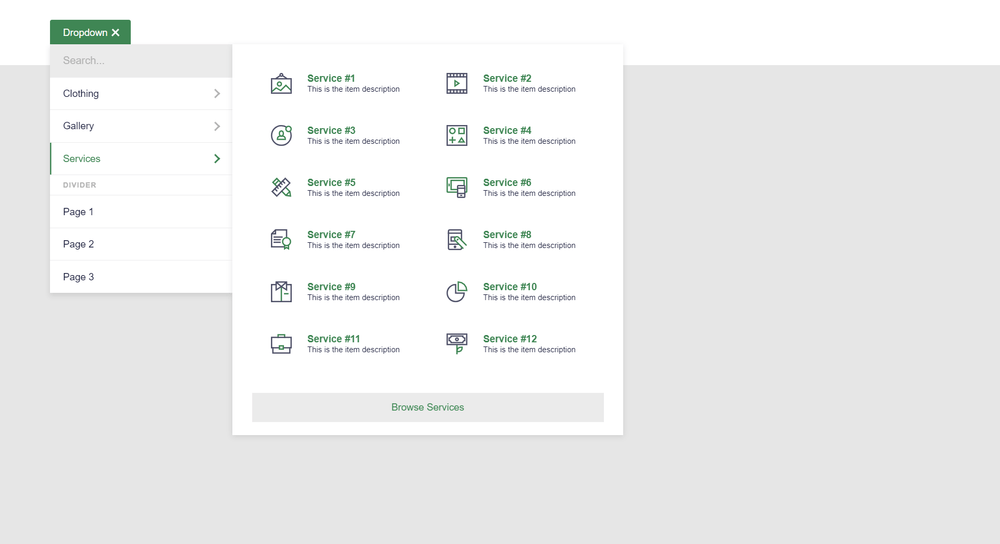
Task: Click the money eye icon for Service #12
Action: pos(457,344)
